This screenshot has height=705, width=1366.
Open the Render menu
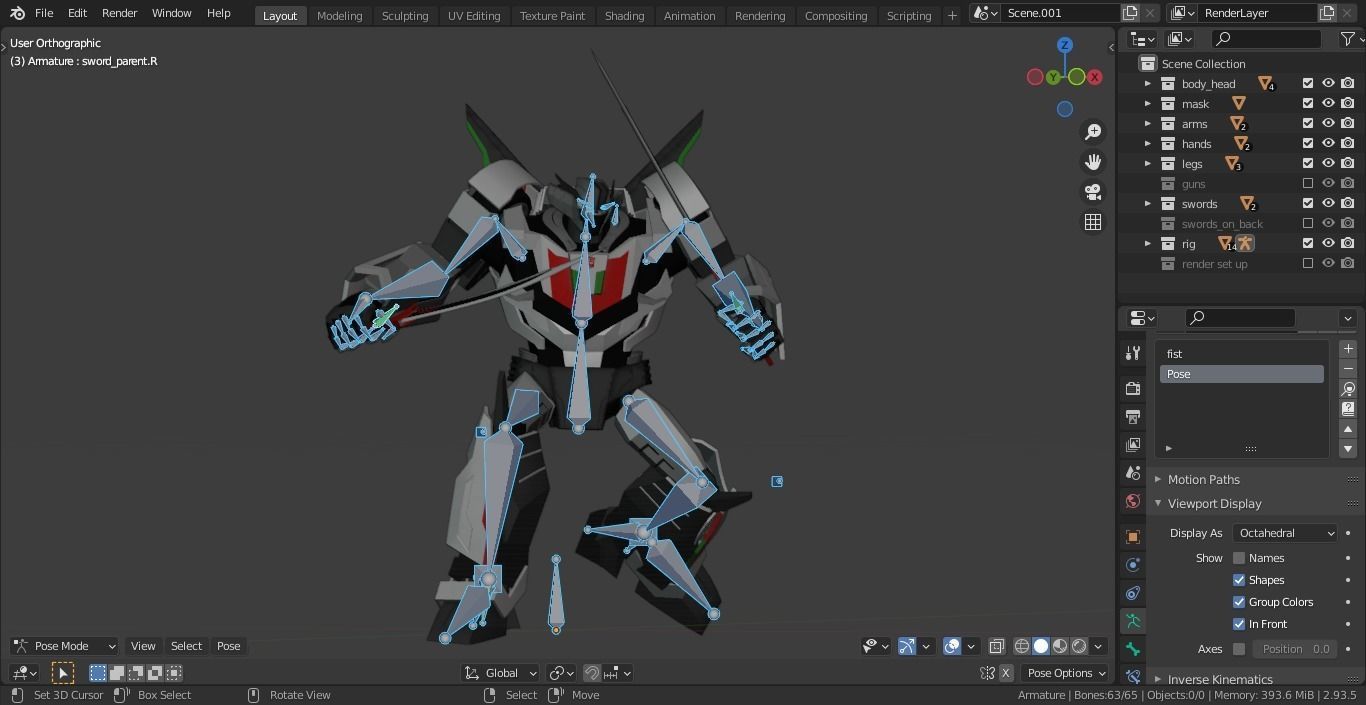(119, 13)
